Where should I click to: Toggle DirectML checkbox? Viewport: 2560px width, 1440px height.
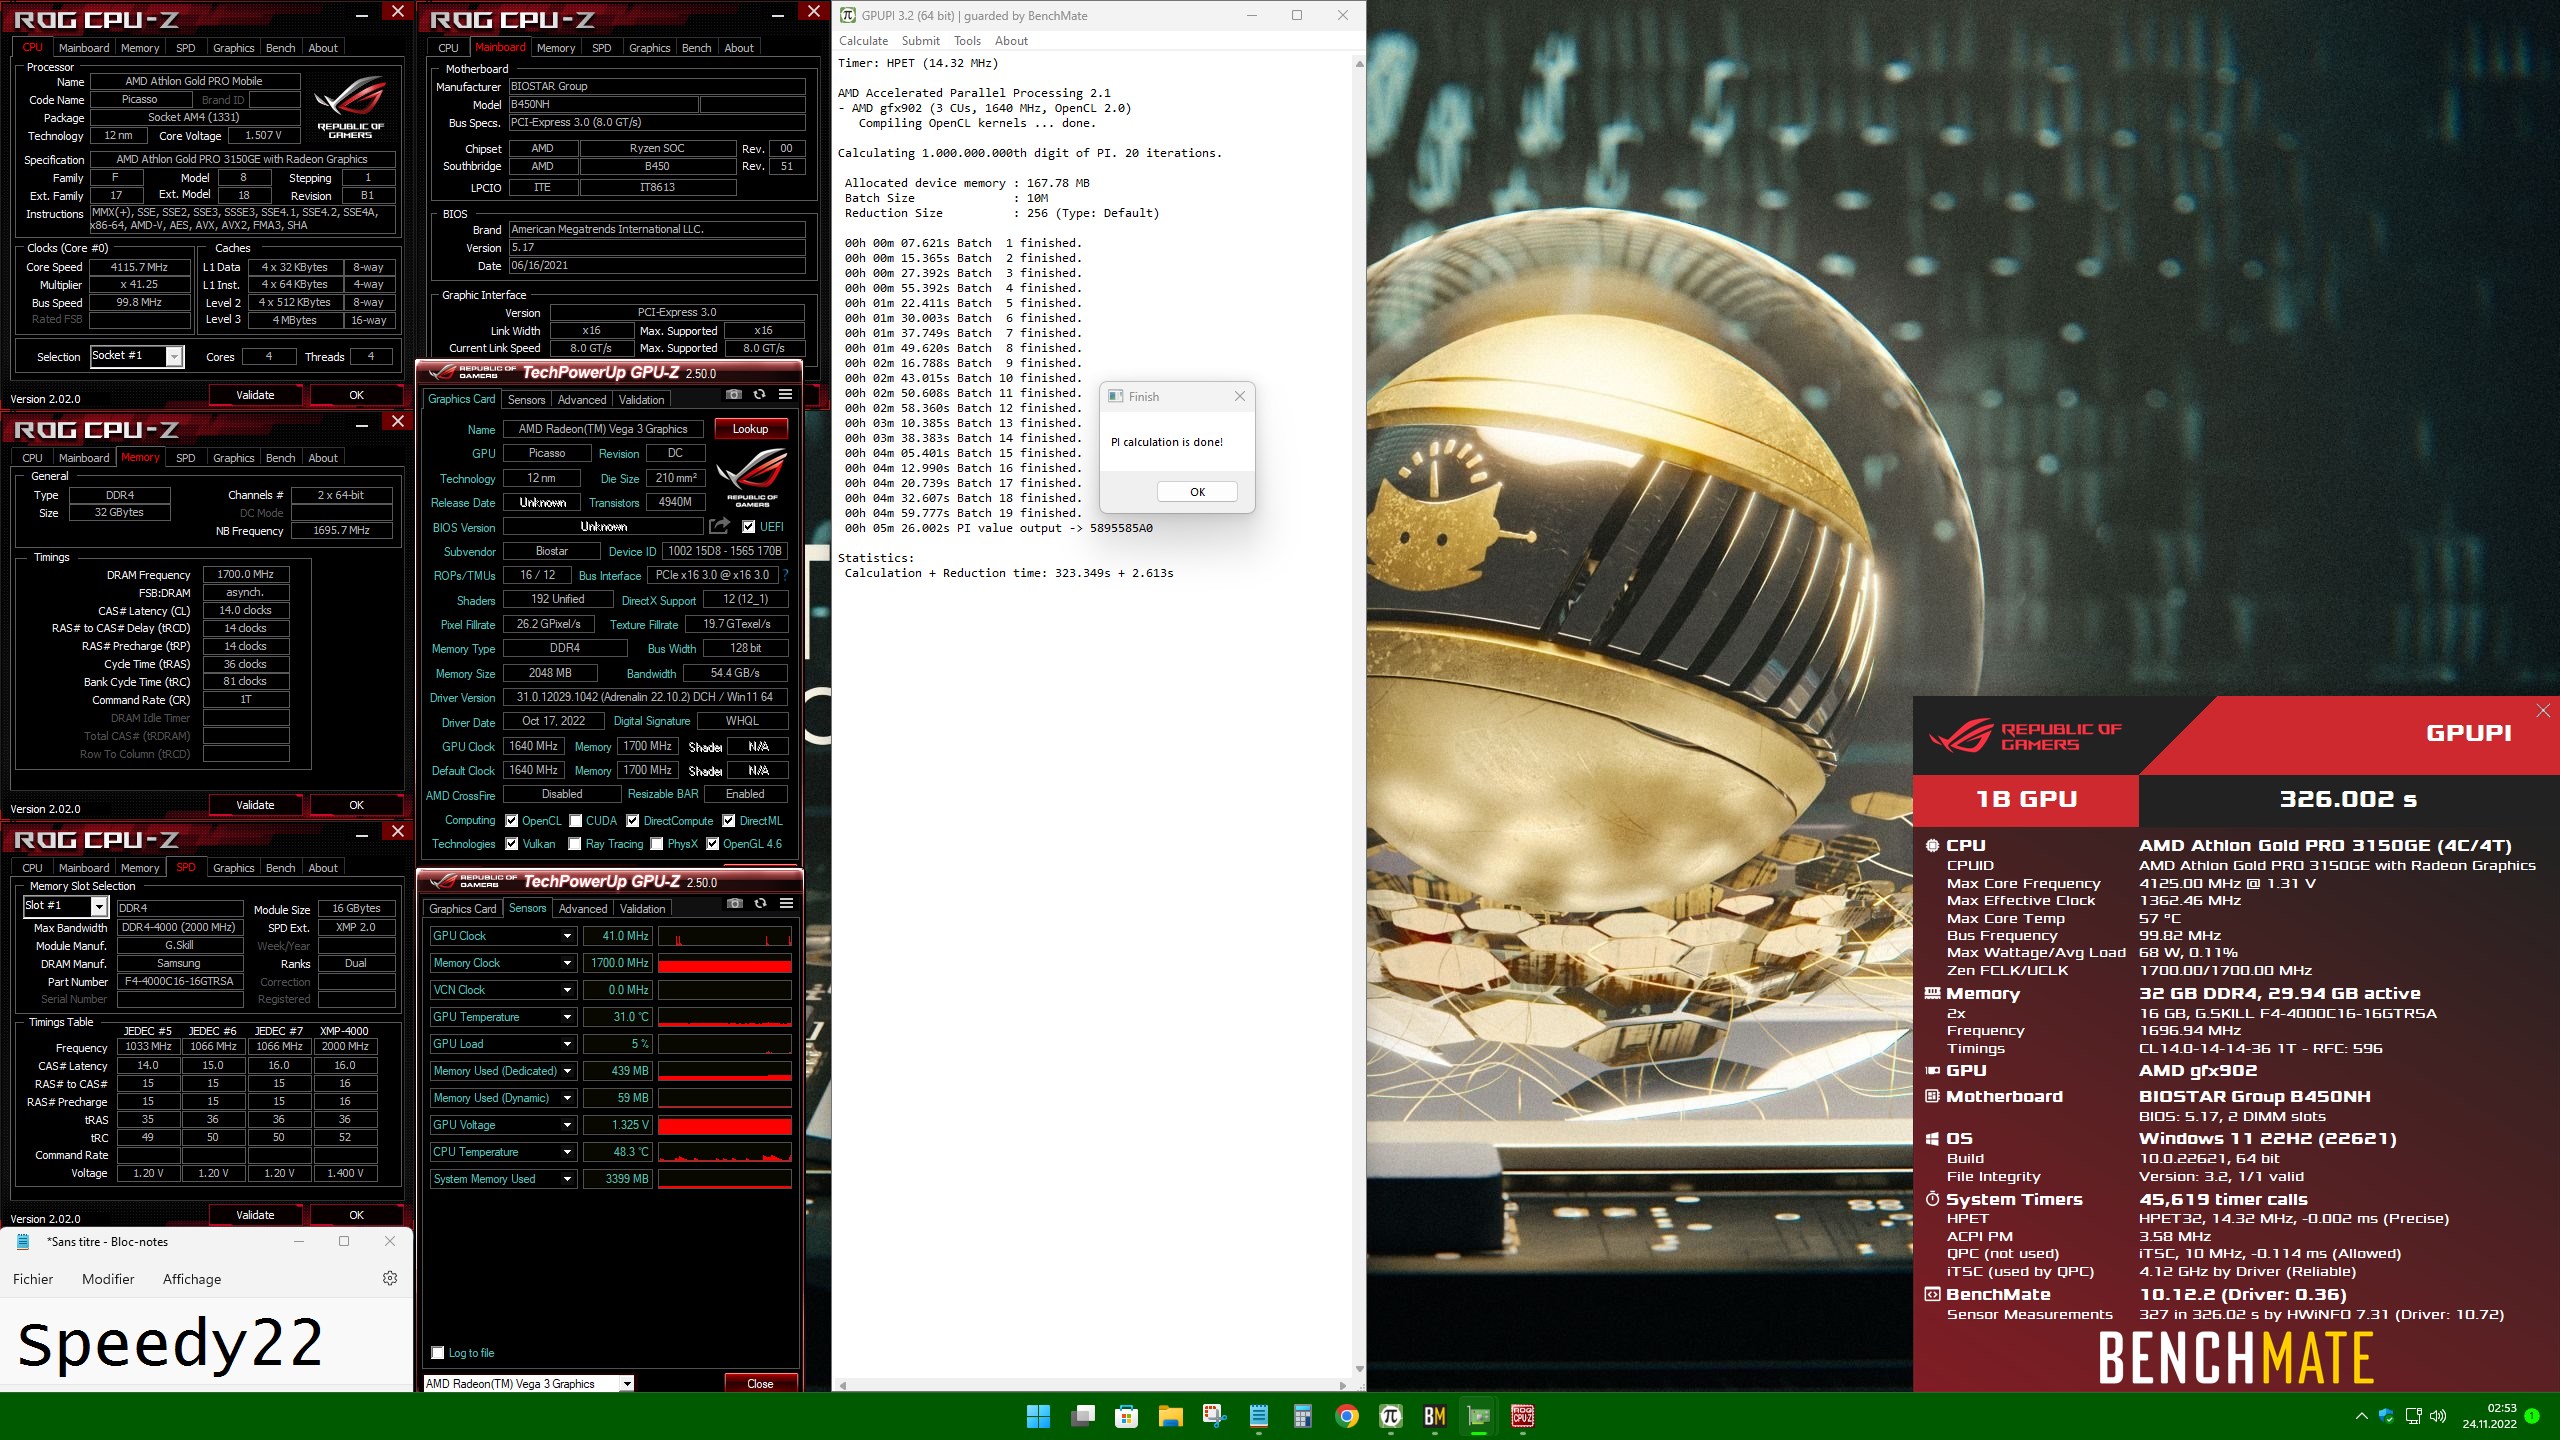729,821
